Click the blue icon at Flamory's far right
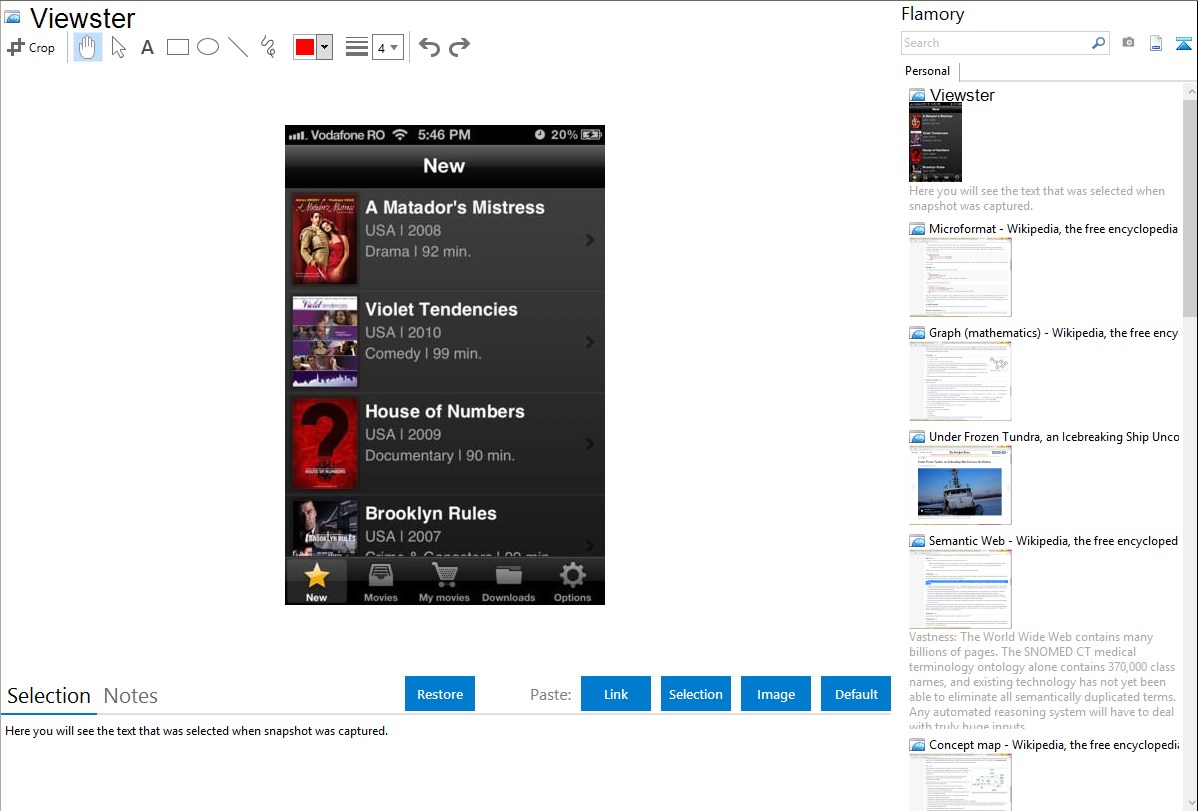The height and width of the screenshot is (811, 1198). [1183, 43]
